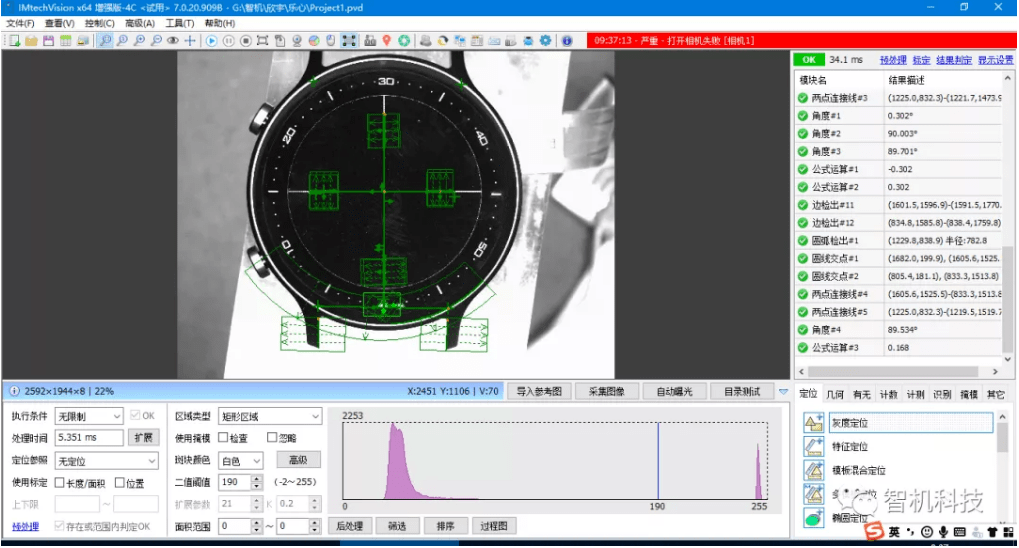Click the blue threshold line at 190

(x=658, y=460)
